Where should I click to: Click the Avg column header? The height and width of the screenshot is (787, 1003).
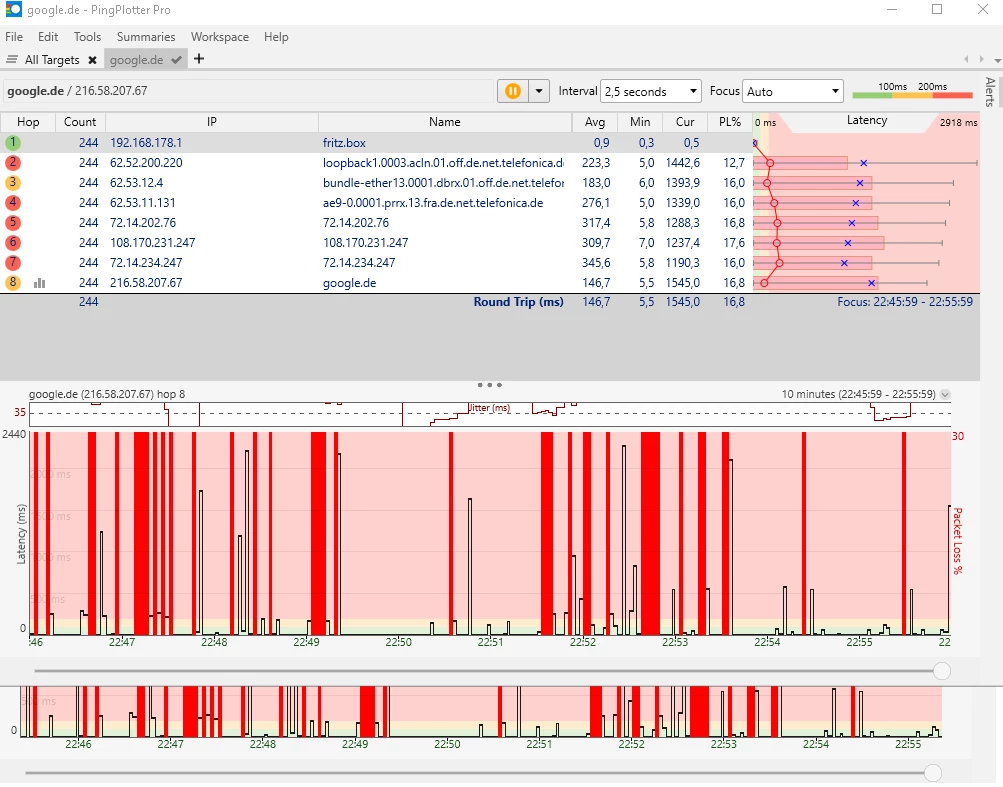pos(595,122)
